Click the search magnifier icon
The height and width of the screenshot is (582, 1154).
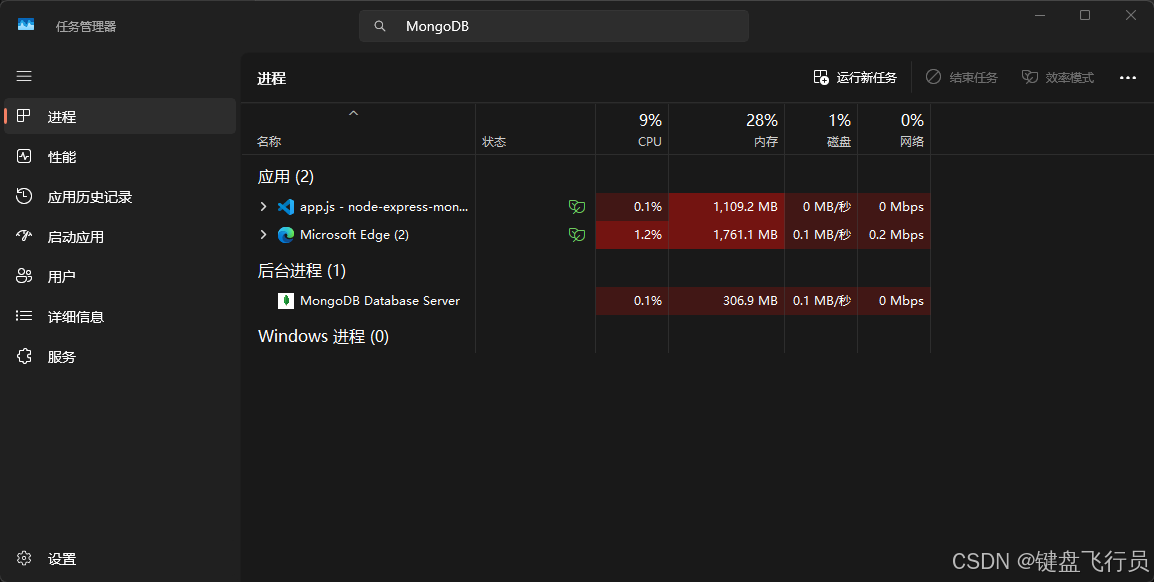tap(380, 26)
